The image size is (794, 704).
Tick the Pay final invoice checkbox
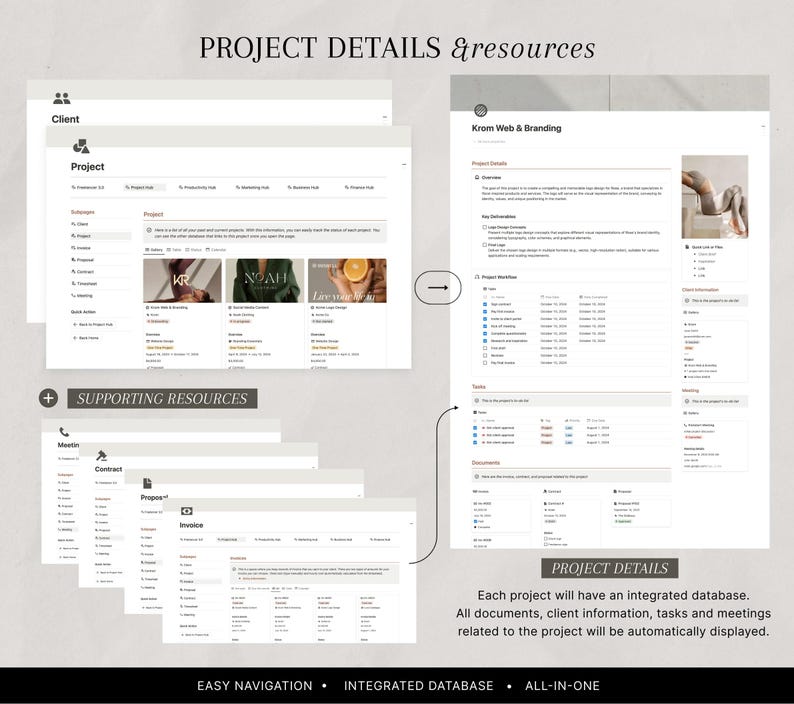coord(485,363)
